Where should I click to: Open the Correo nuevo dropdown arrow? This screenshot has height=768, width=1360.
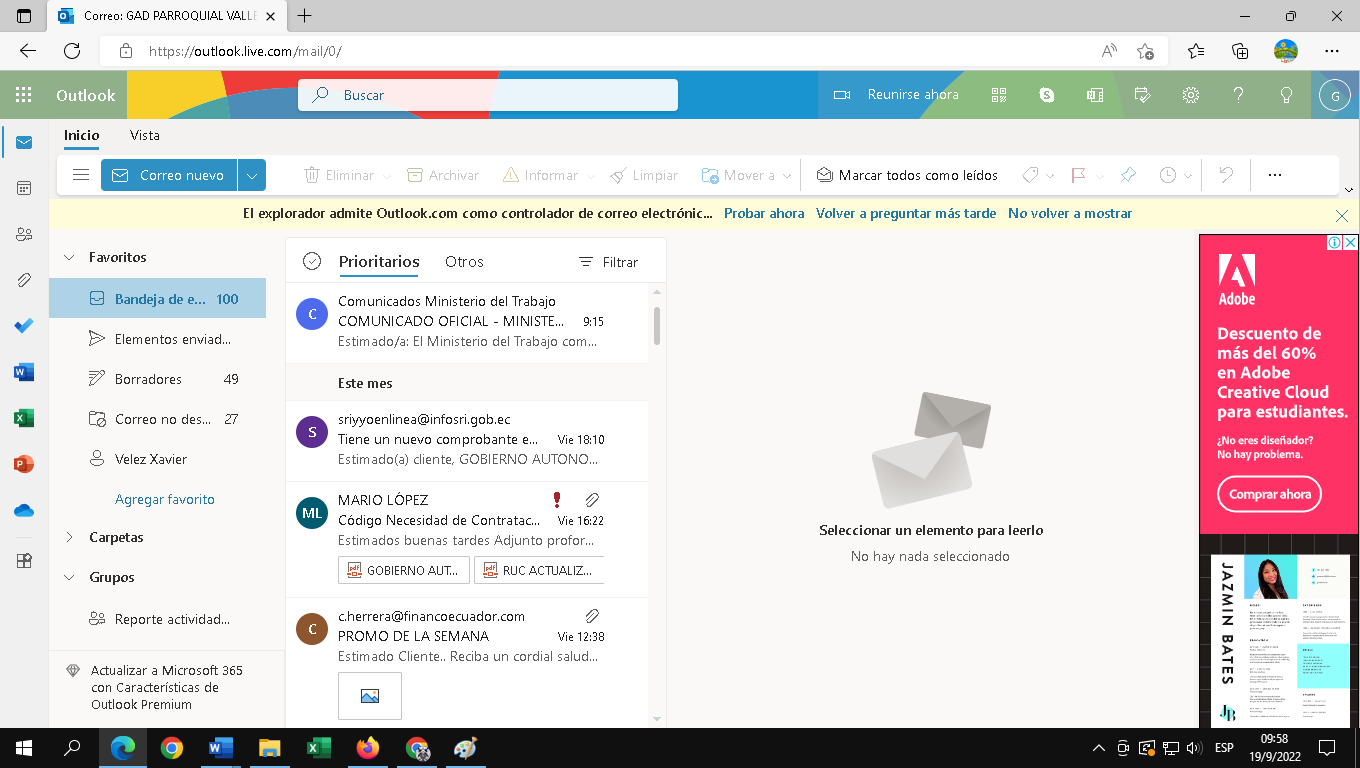tap(252, 175)
